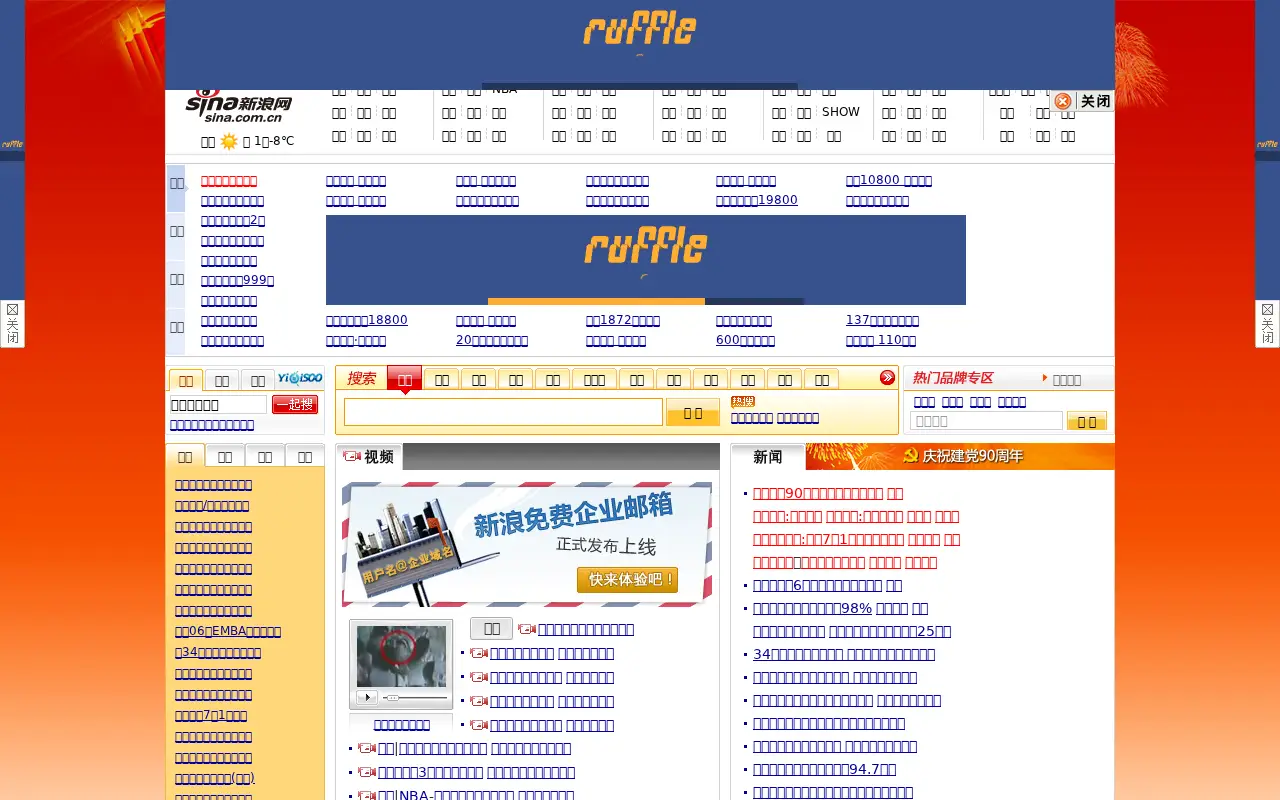Click the Yisou logo
Viewport: 1280px width, 800px height.
tap(300, 378)
